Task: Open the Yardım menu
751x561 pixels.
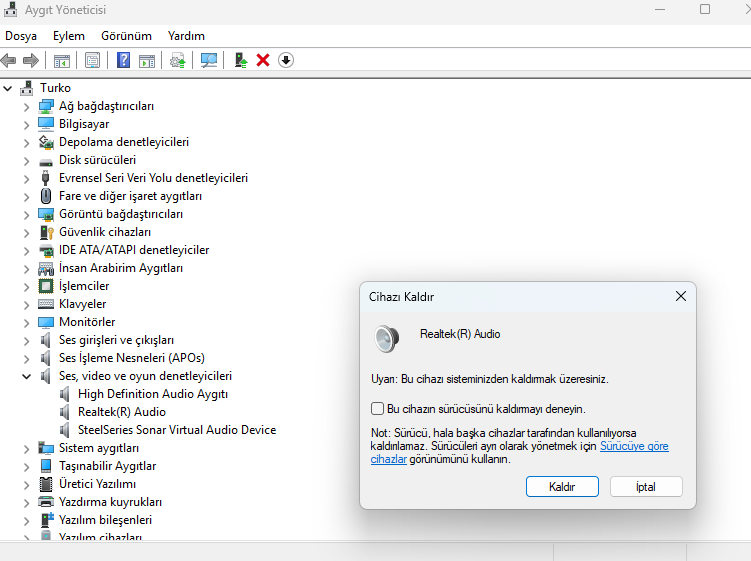Action: coord(186,36)
